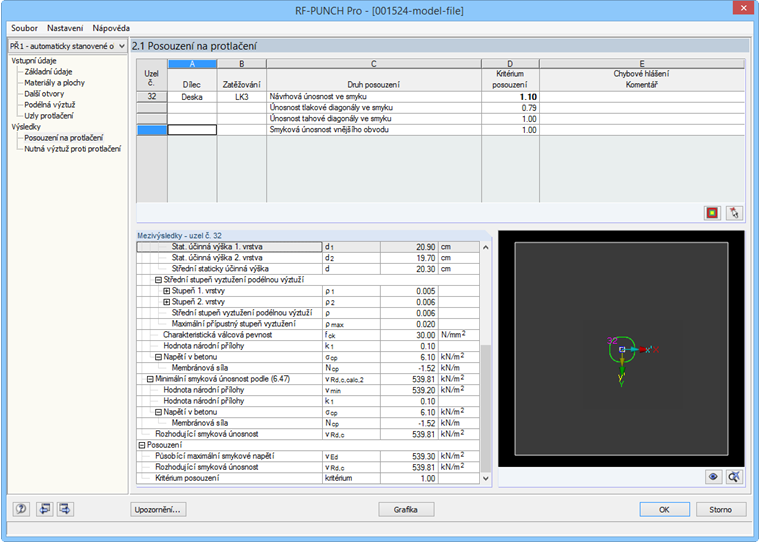The width and height of the screenshot is (760, 542).
Task: Select Střední staticky účinná výška row
Action: 308,269
